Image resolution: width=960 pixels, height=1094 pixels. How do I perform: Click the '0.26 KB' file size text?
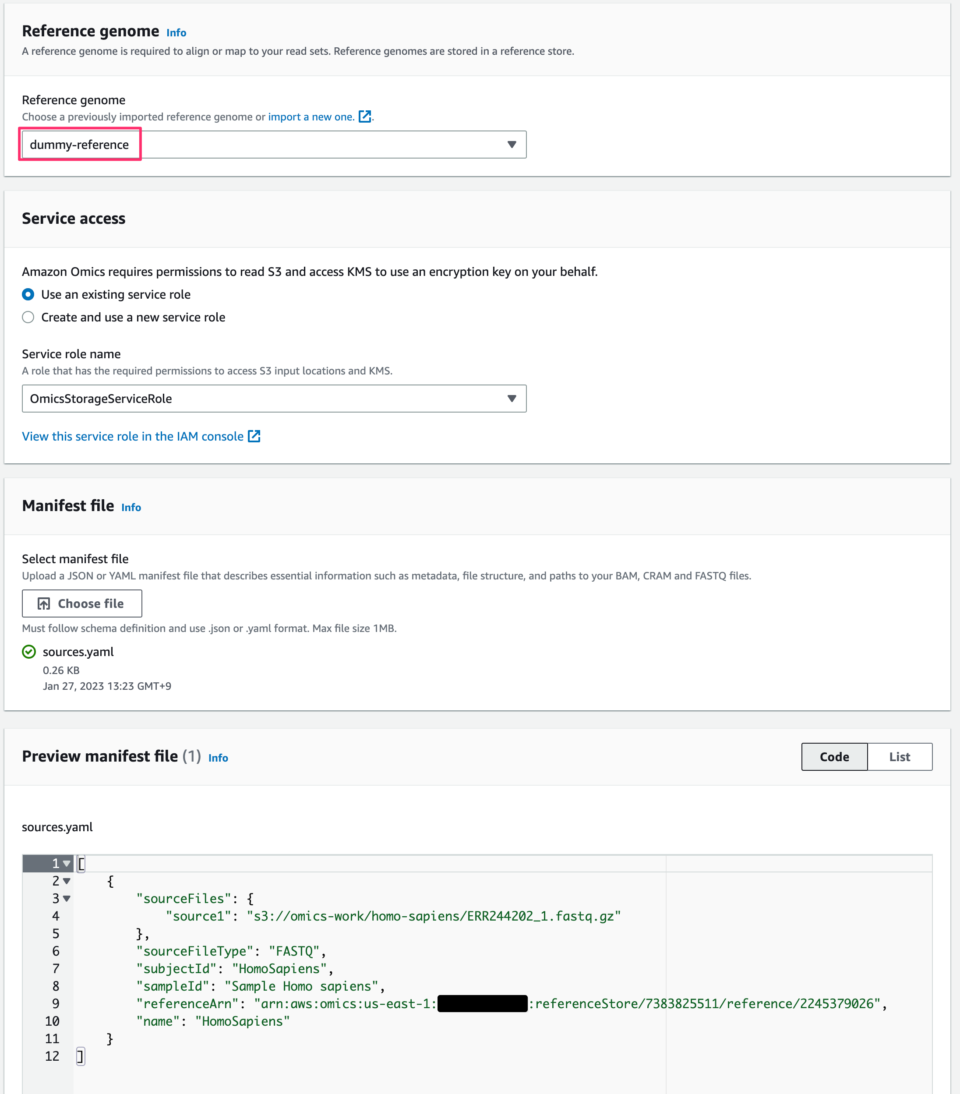click(61, 670)
